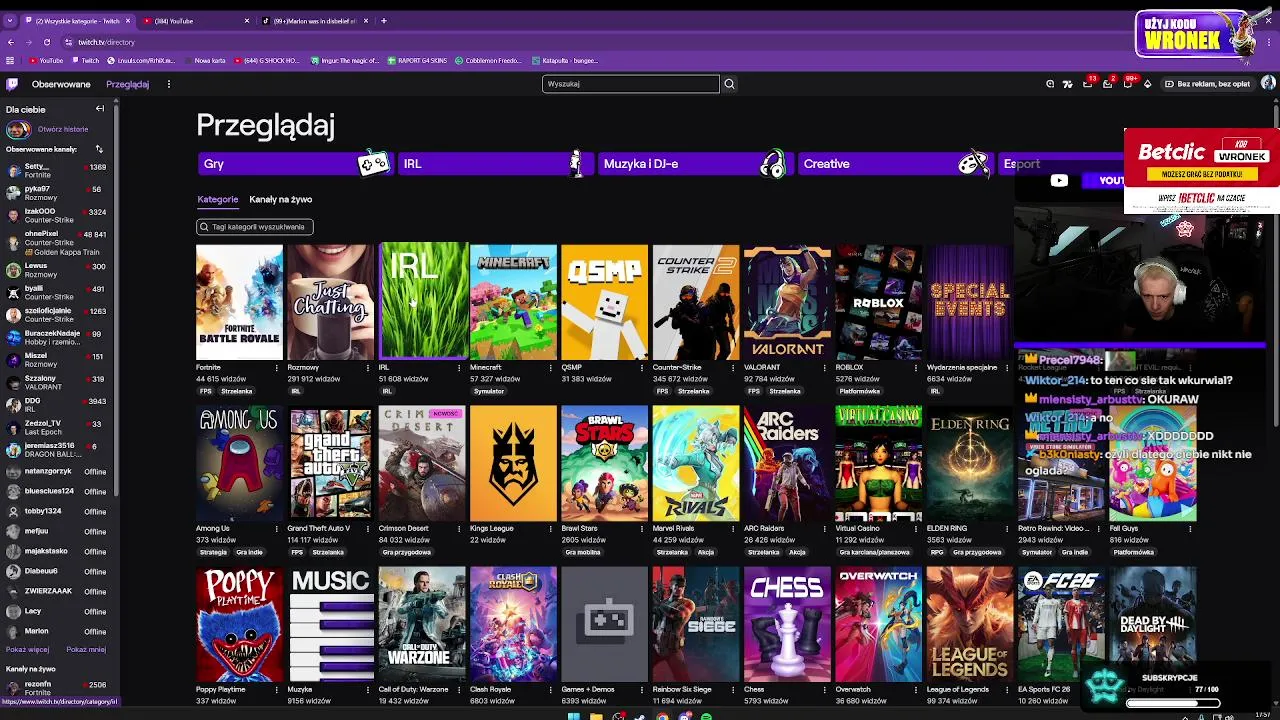Focus the Wyszukaj search field
1280x720 pixels.
(x=630, y=84)
